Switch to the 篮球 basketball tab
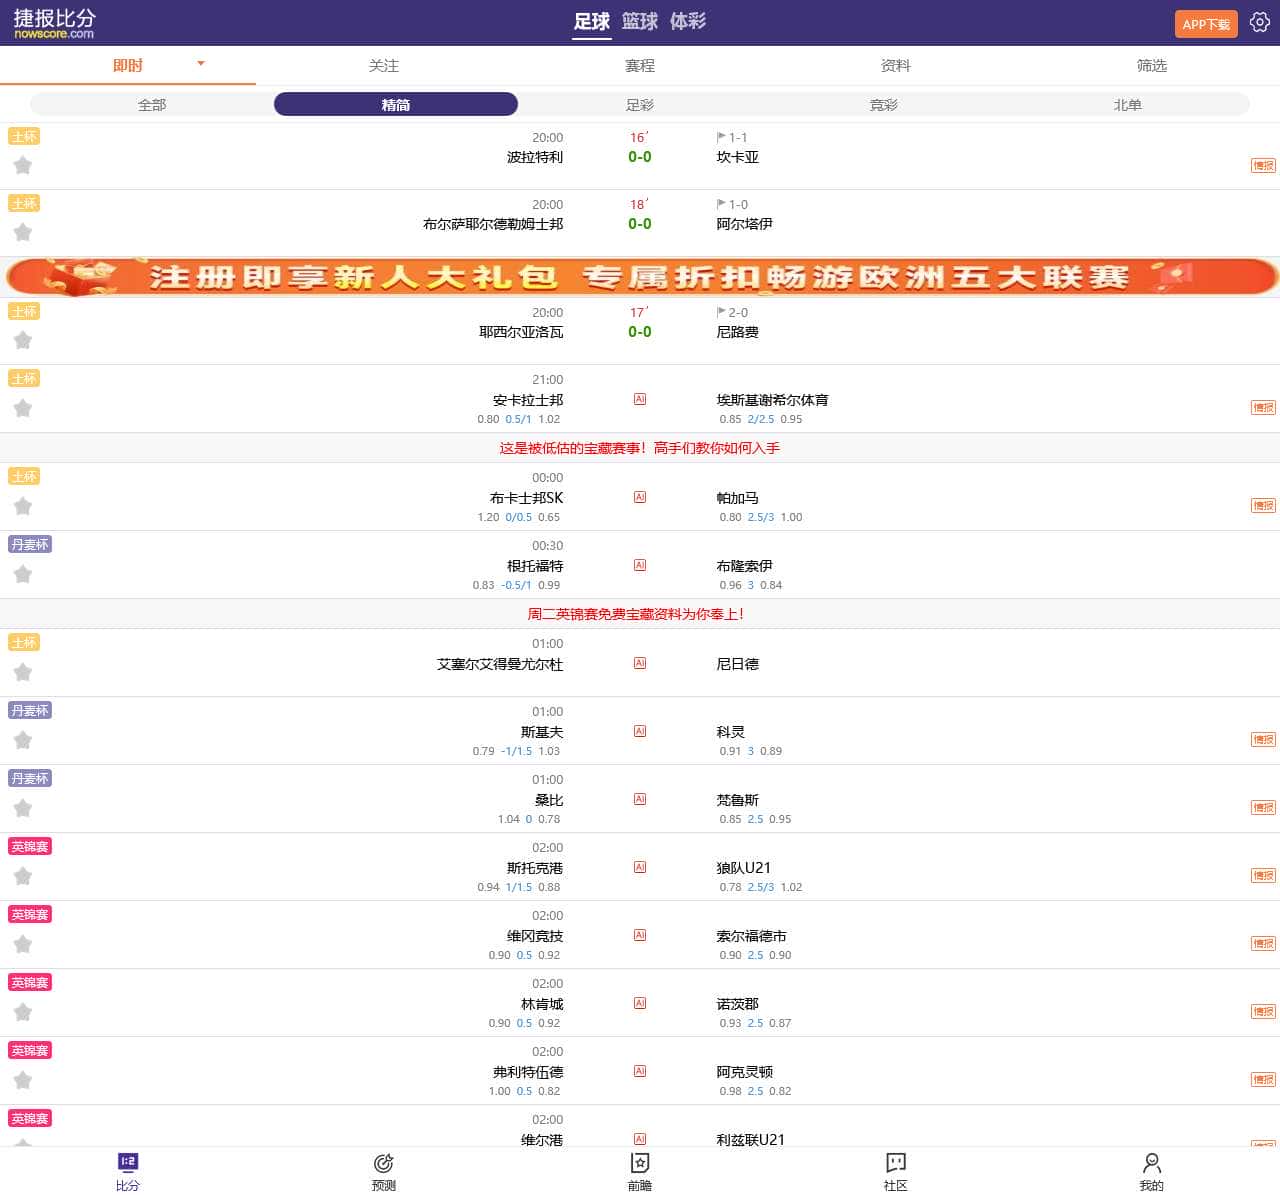The width and height of the screenshot is (1280, 1195). [640, 21]
